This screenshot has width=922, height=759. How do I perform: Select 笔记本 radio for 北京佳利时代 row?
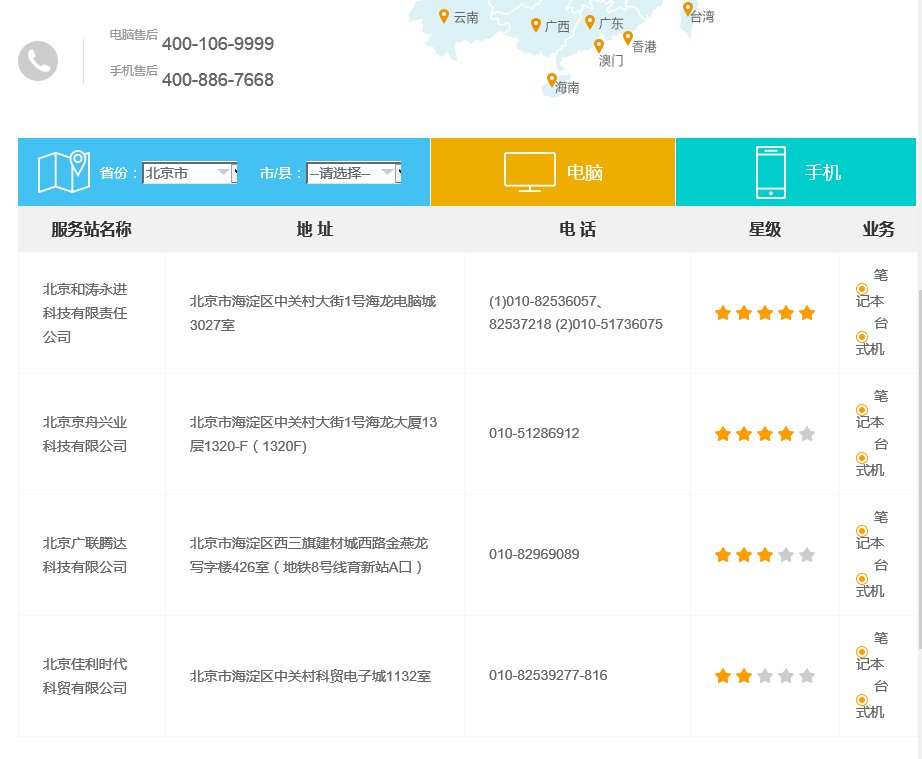tap(862, 652)
